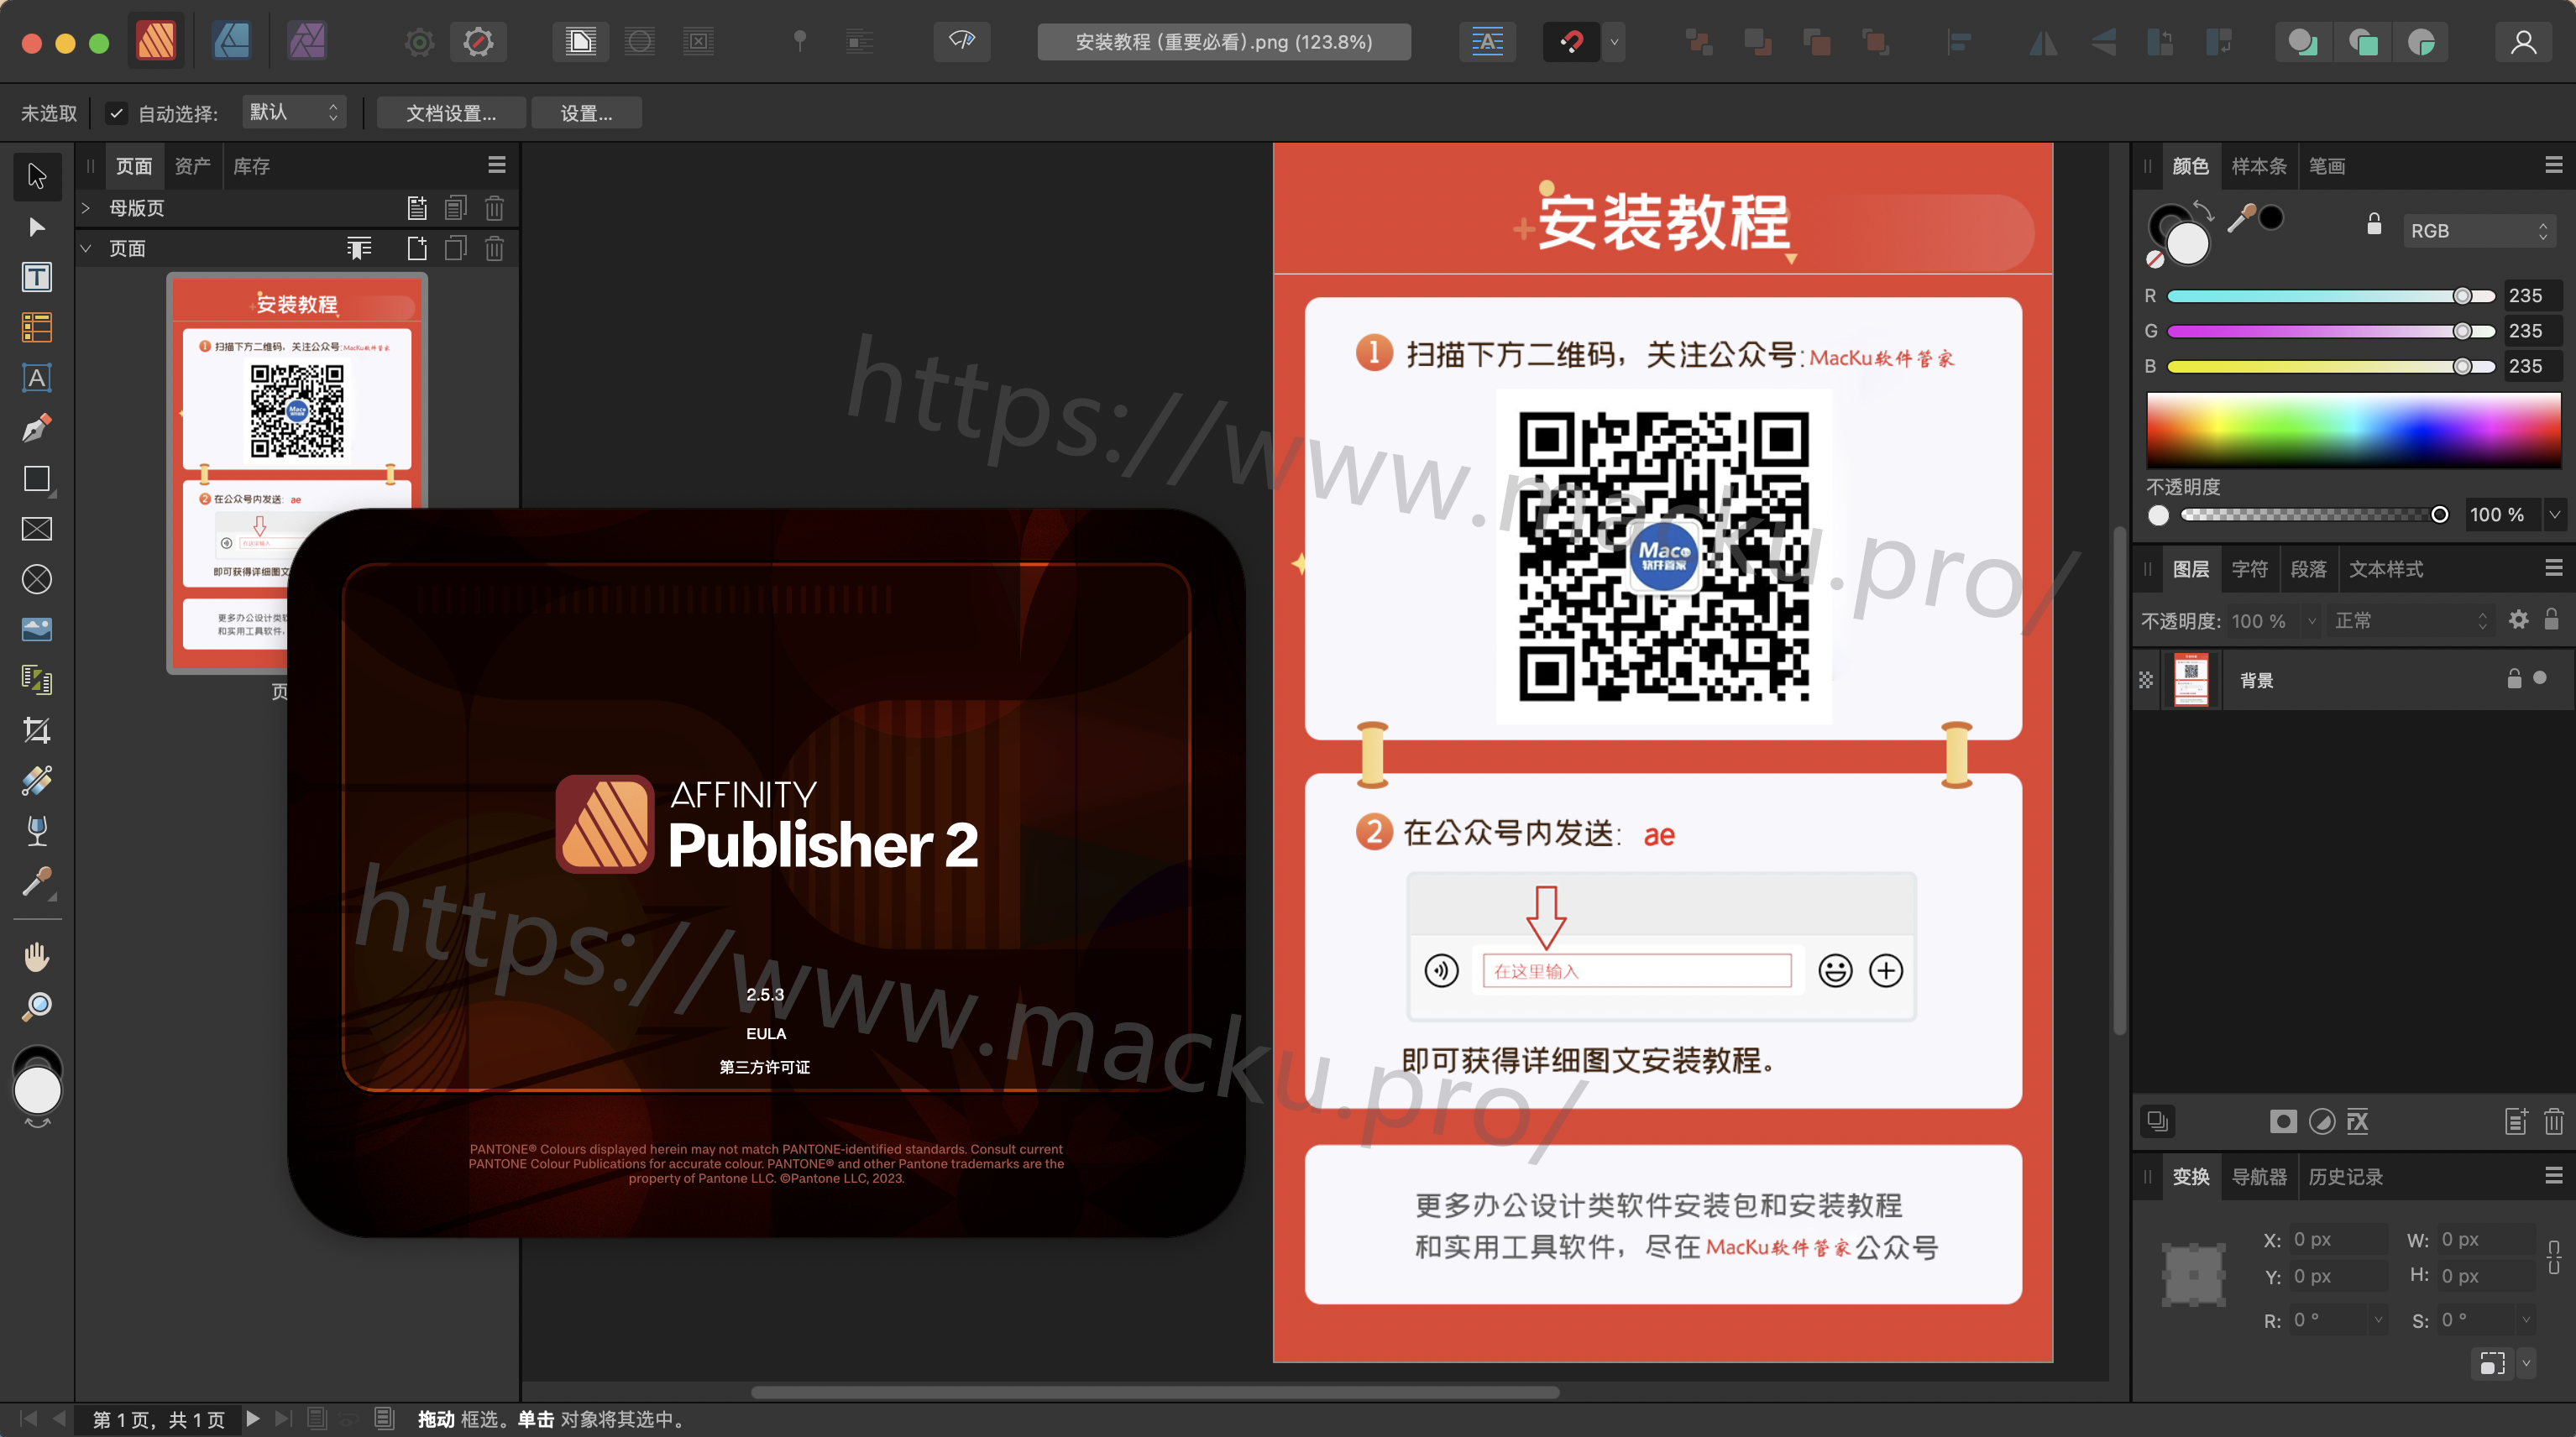Image resolution: width=2576 pixels, height=1437 pixels.
Task: Switch to Designer persona
Action: tap(231, 41)
